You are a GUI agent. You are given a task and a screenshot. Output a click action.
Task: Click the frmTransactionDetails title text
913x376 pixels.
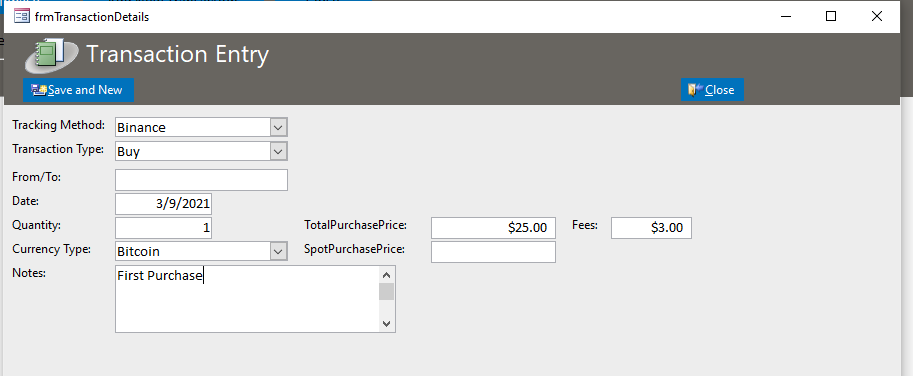(x=92, y=17)
